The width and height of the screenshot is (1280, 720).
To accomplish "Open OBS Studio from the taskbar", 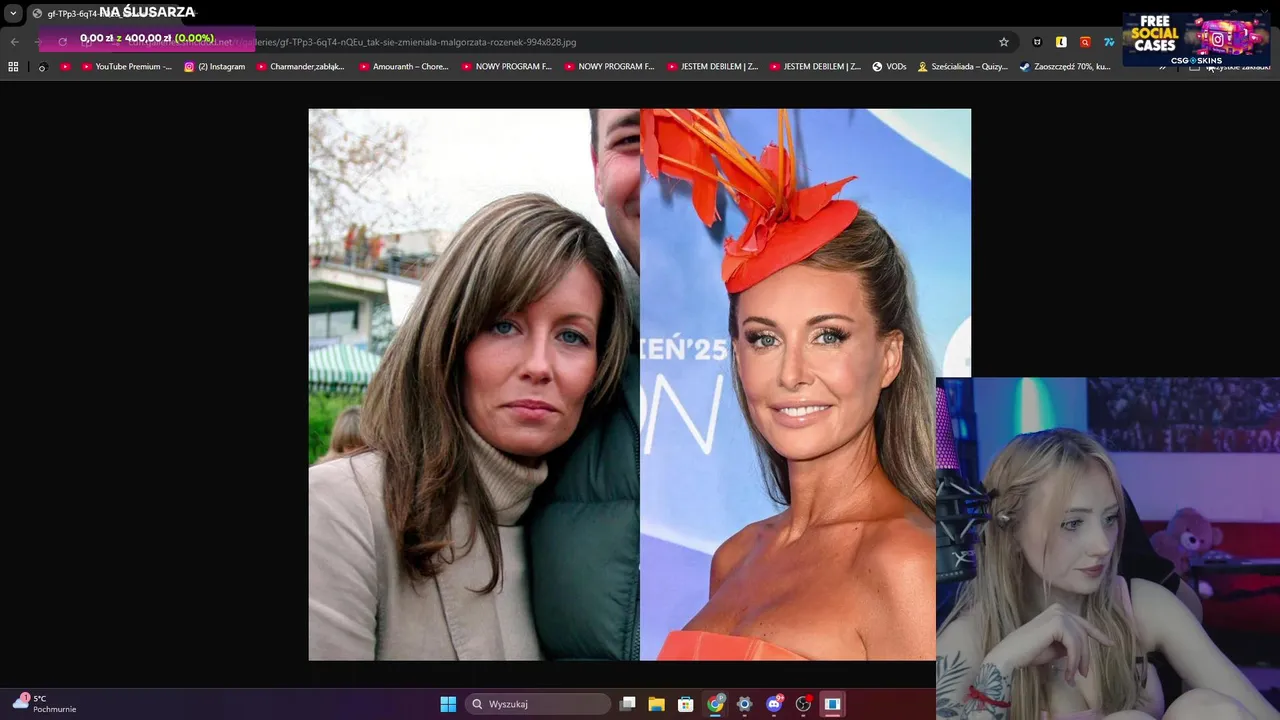I will pos(803,704).
